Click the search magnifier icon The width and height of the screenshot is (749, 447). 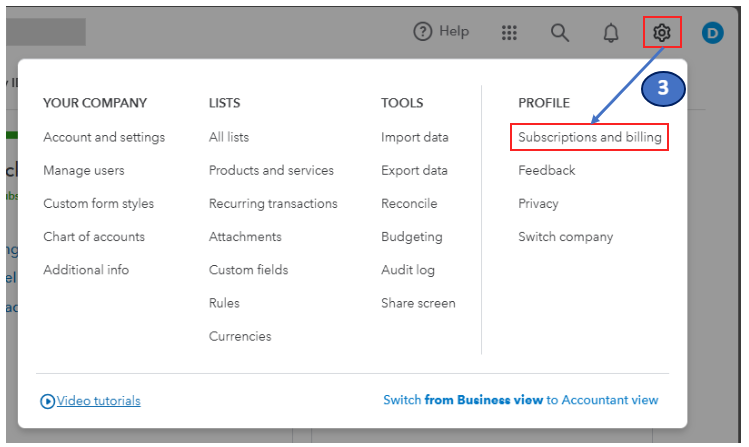click(560, 33)
